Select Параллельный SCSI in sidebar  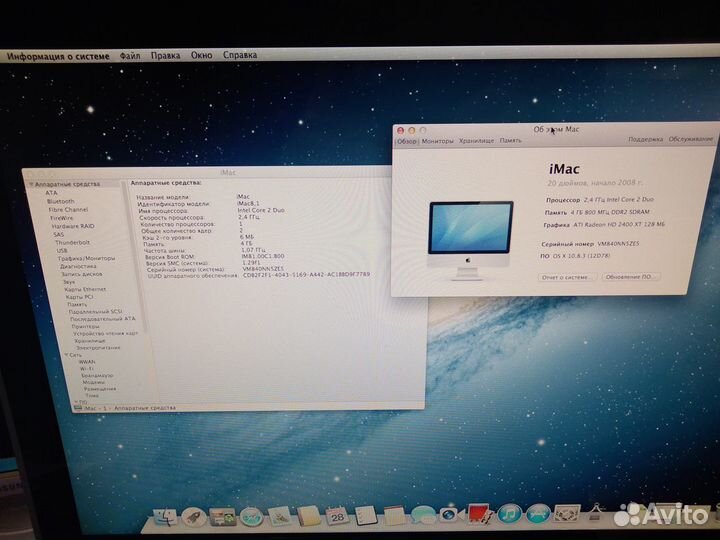(95, 312)
